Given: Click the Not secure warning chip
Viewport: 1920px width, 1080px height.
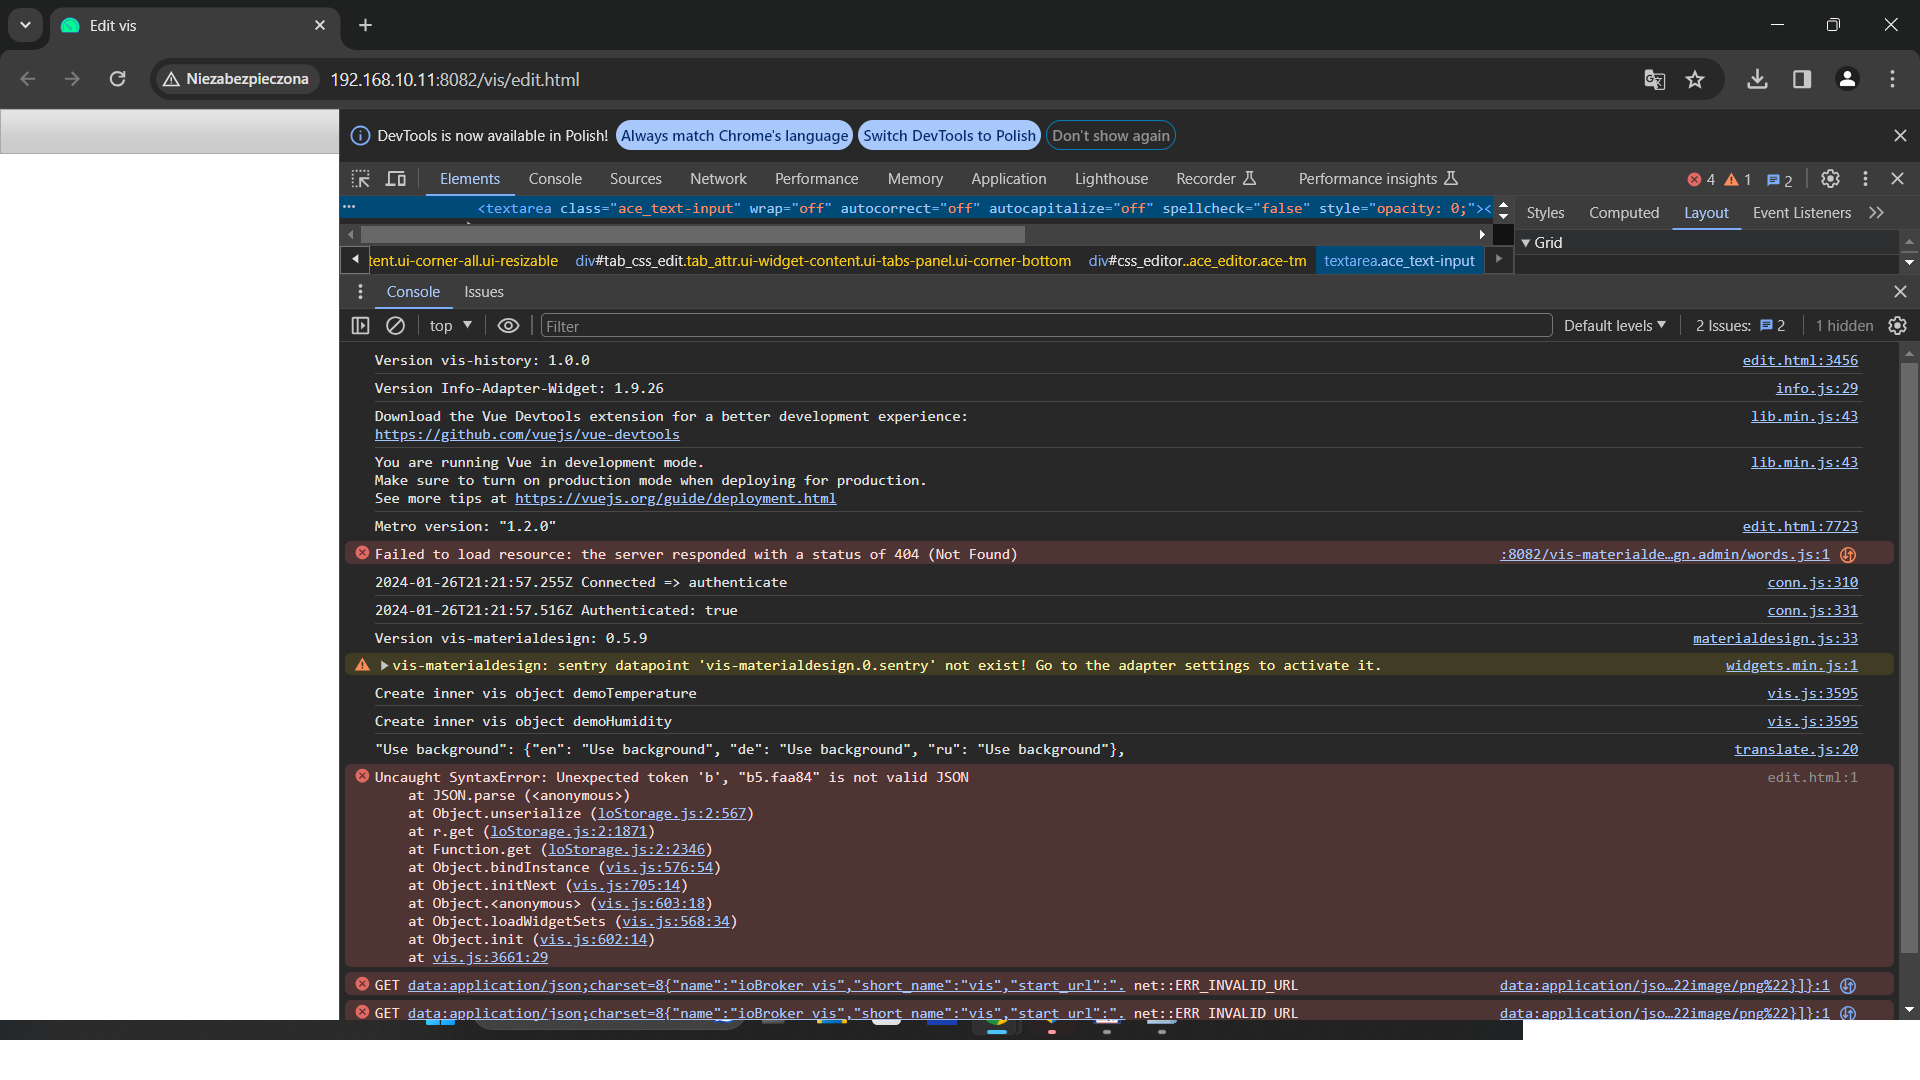Looking at the screenshot, I should point(237,80).
